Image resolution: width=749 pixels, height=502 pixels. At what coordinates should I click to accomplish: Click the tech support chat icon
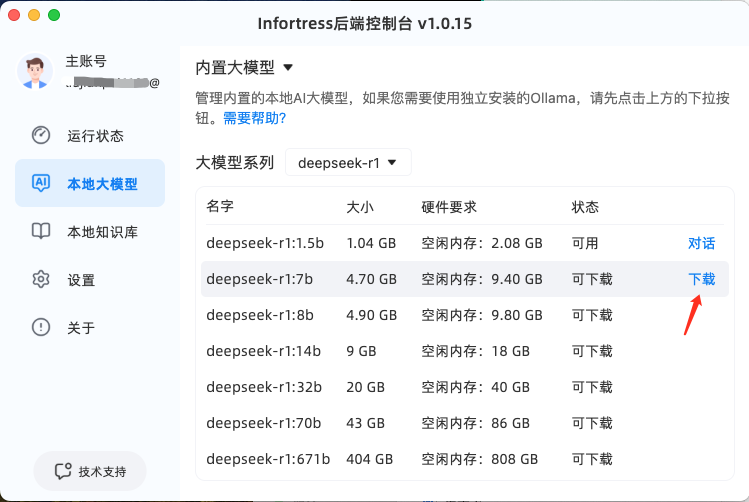tap(63, 471)
